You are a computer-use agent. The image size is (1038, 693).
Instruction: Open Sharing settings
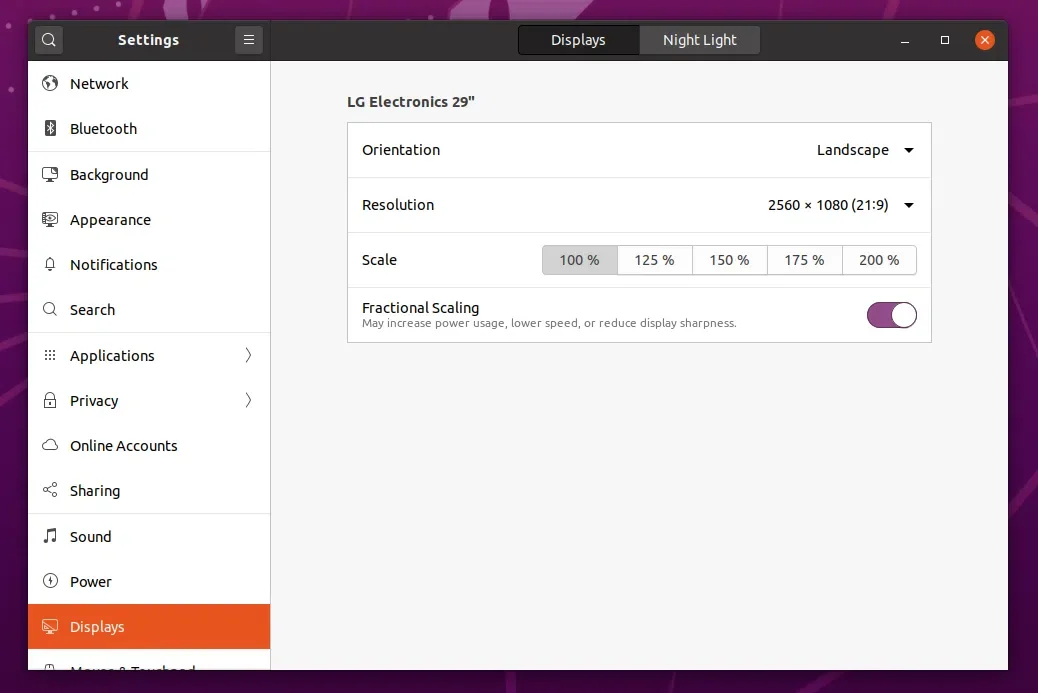149,490
